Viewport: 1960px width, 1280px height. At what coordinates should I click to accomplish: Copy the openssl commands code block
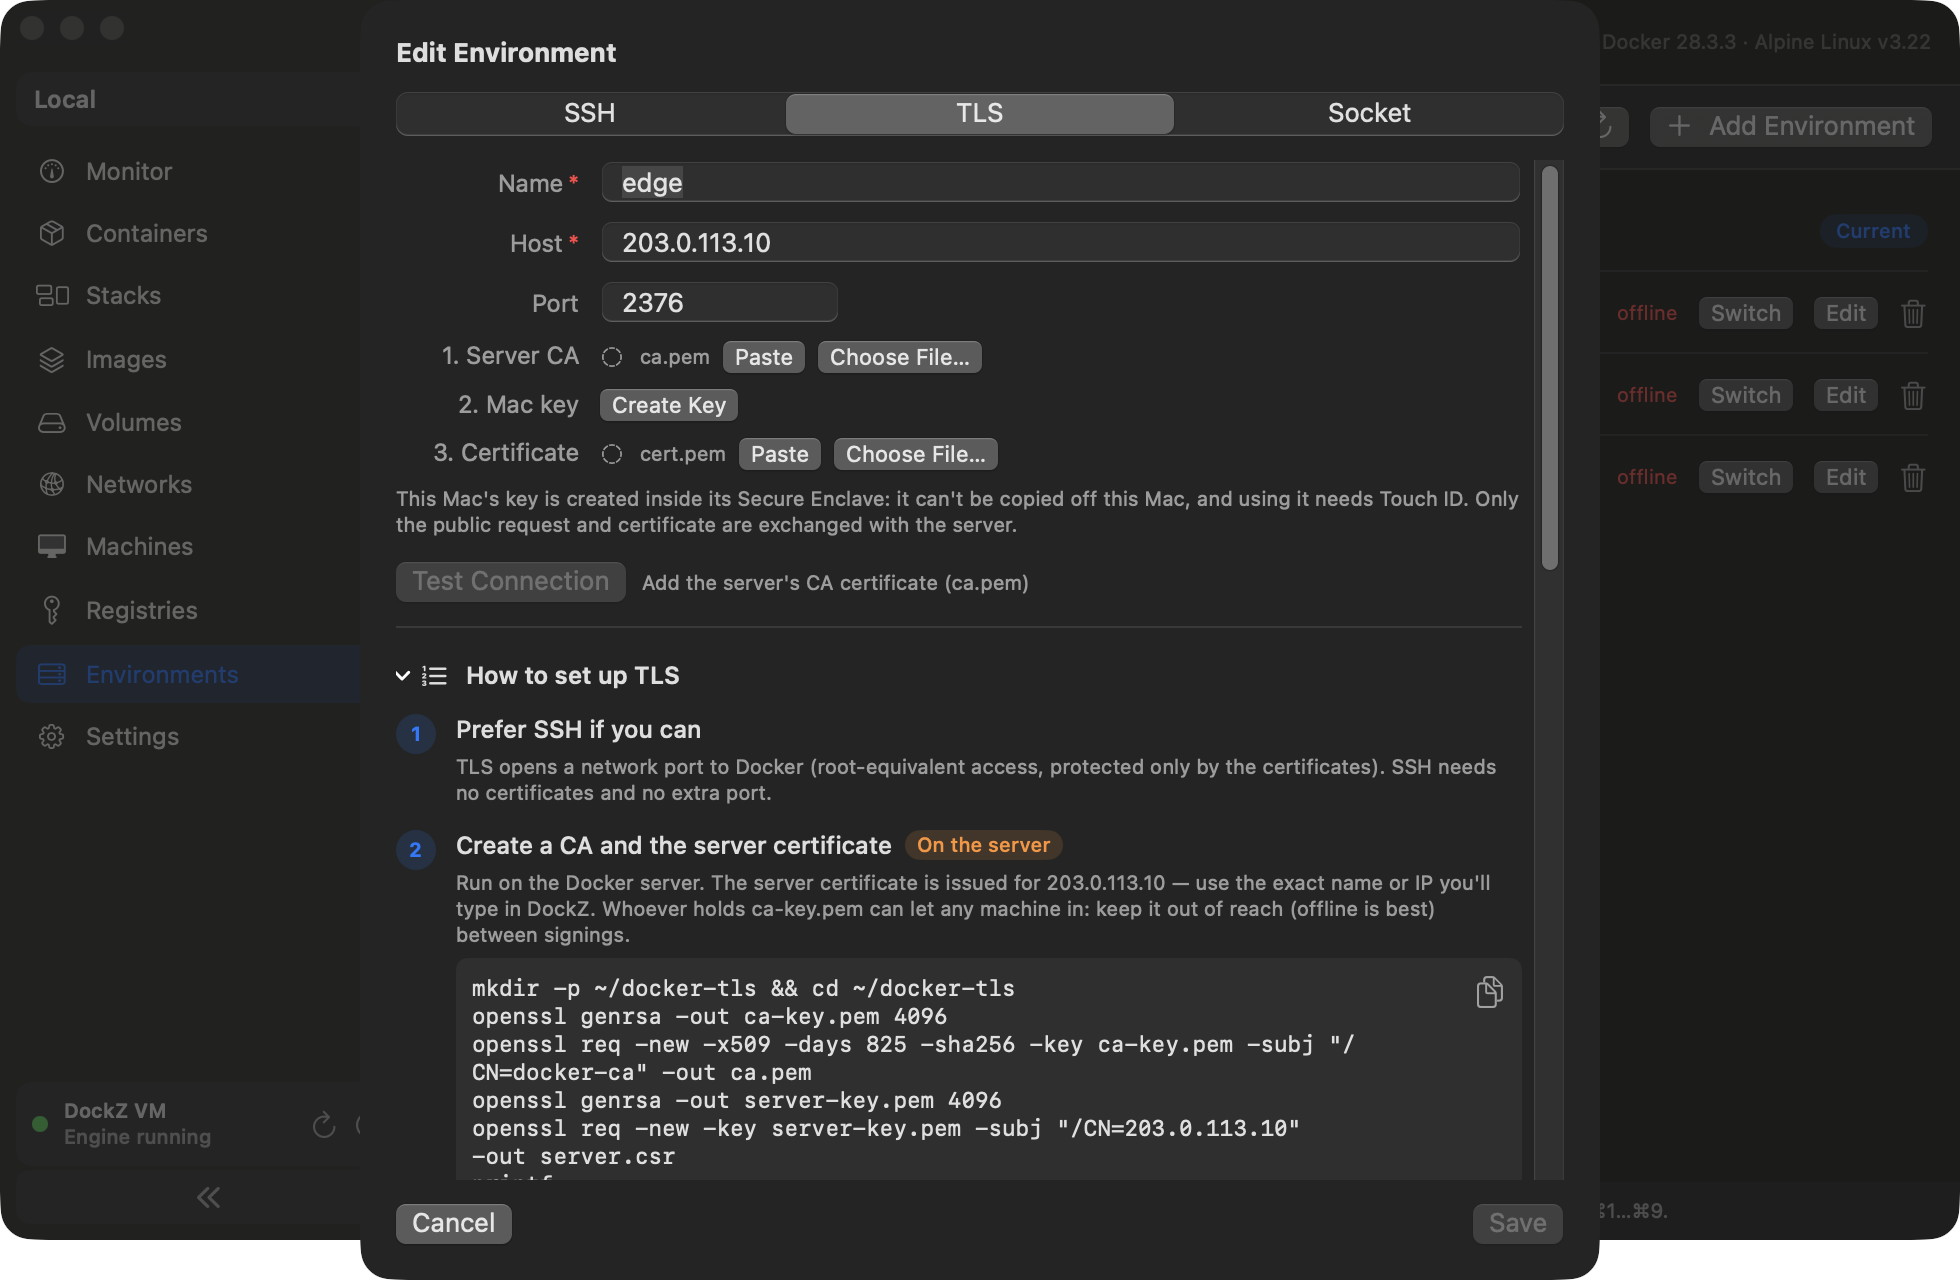(x=1489, y=991)
